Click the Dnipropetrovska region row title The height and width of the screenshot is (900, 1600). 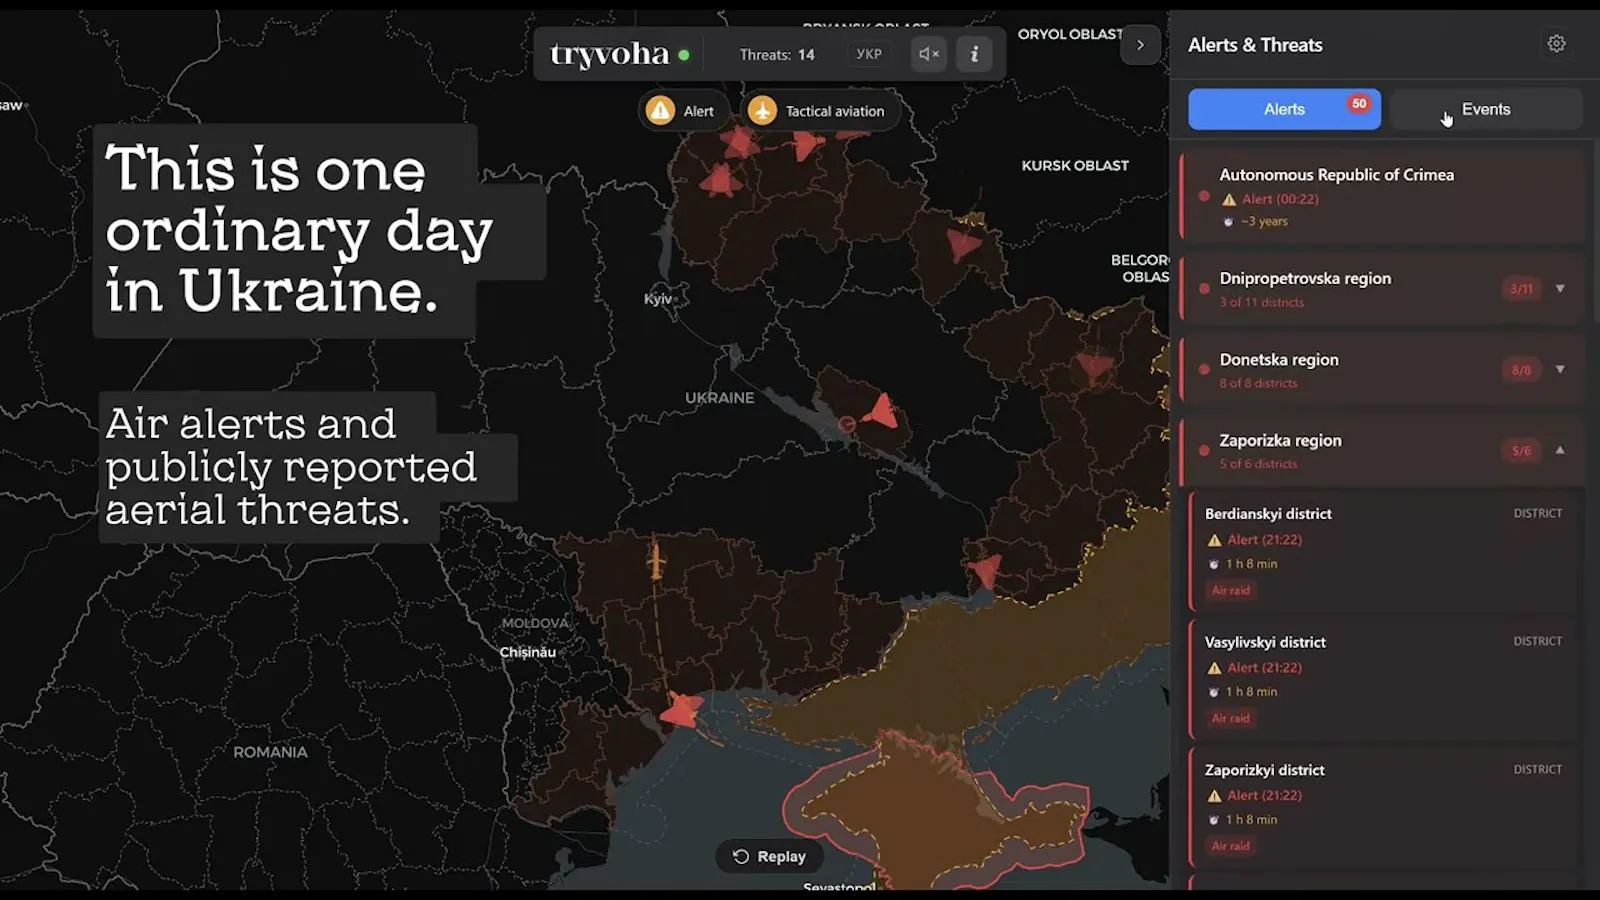click(x=1305, y=278)
